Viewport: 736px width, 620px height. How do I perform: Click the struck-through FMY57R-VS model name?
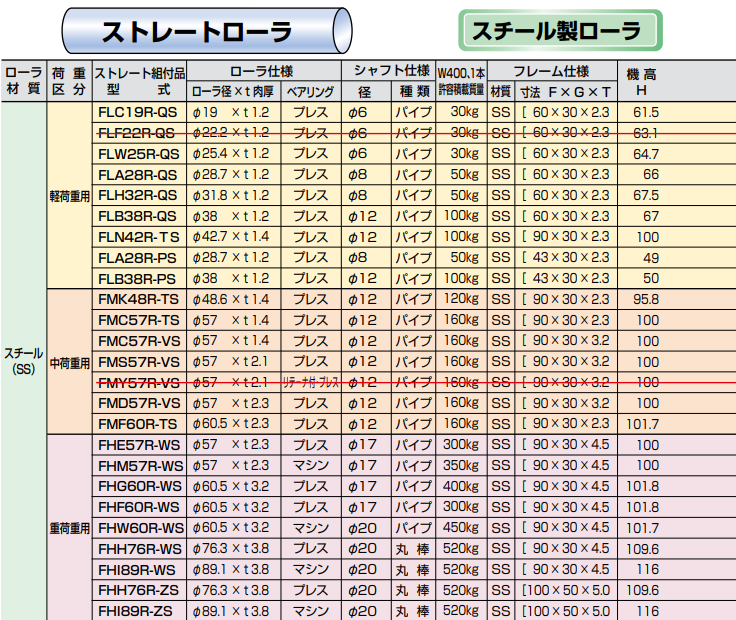click(138, 382)
